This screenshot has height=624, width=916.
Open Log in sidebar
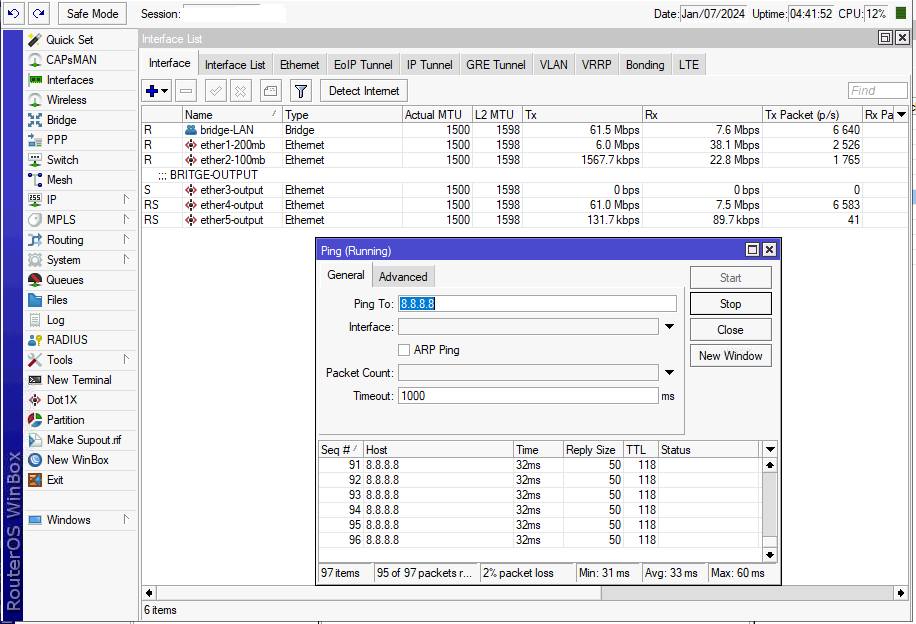(x=55, y=320)
